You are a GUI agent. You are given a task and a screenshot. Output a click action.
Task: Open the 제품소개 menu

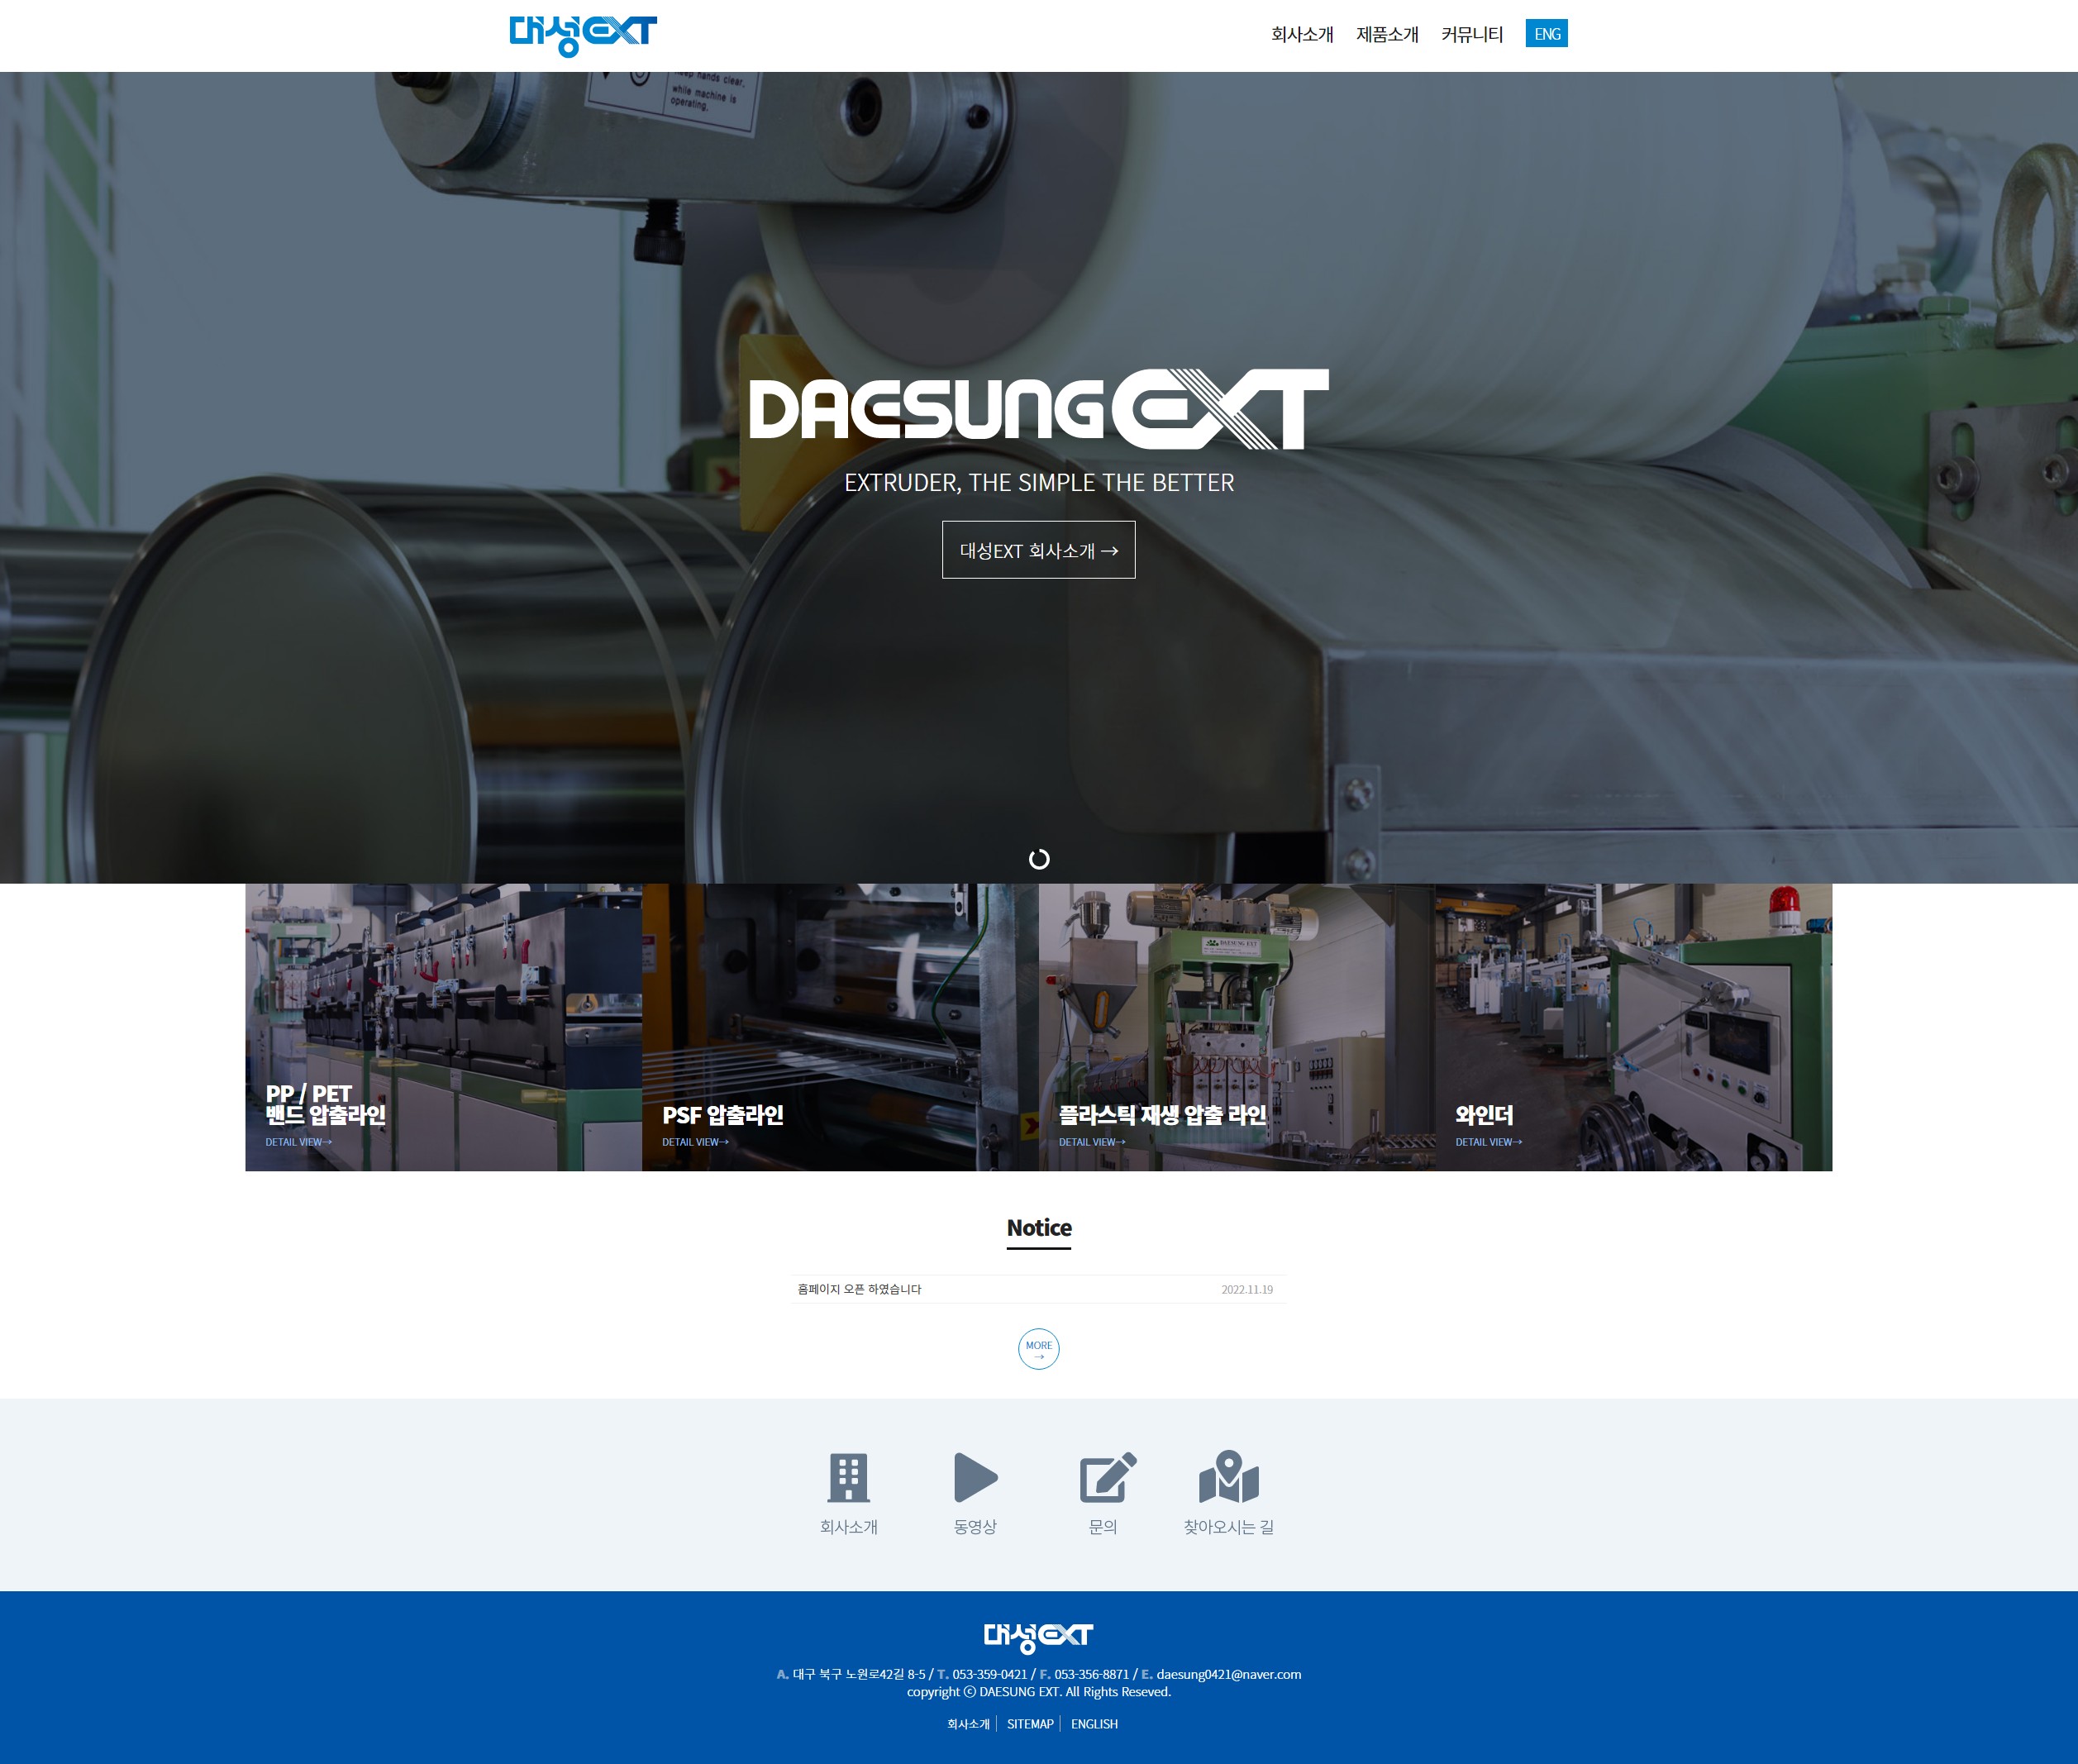click(x=1387, y=34)
